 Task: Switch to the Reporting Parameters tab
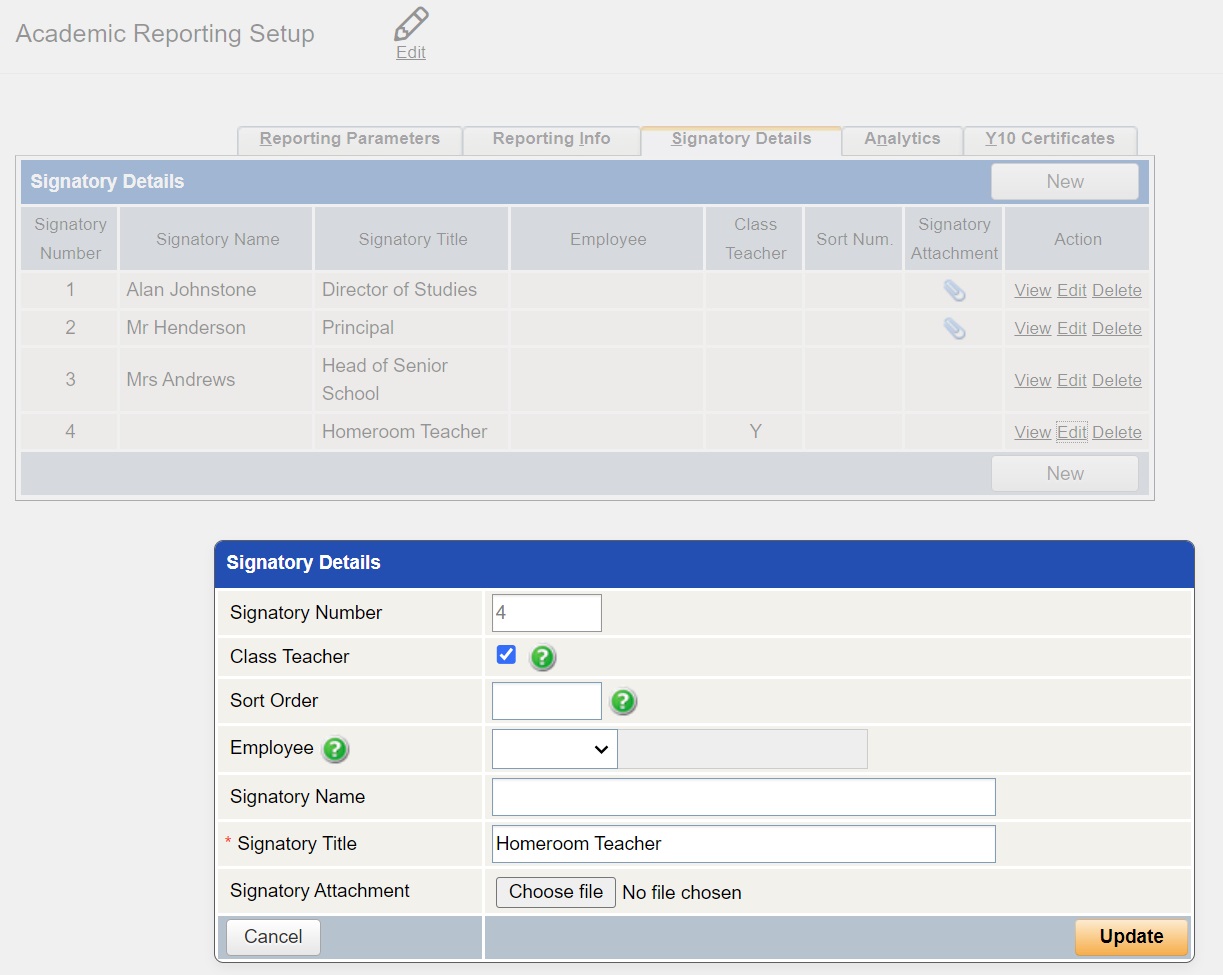[x=349, y=139]
